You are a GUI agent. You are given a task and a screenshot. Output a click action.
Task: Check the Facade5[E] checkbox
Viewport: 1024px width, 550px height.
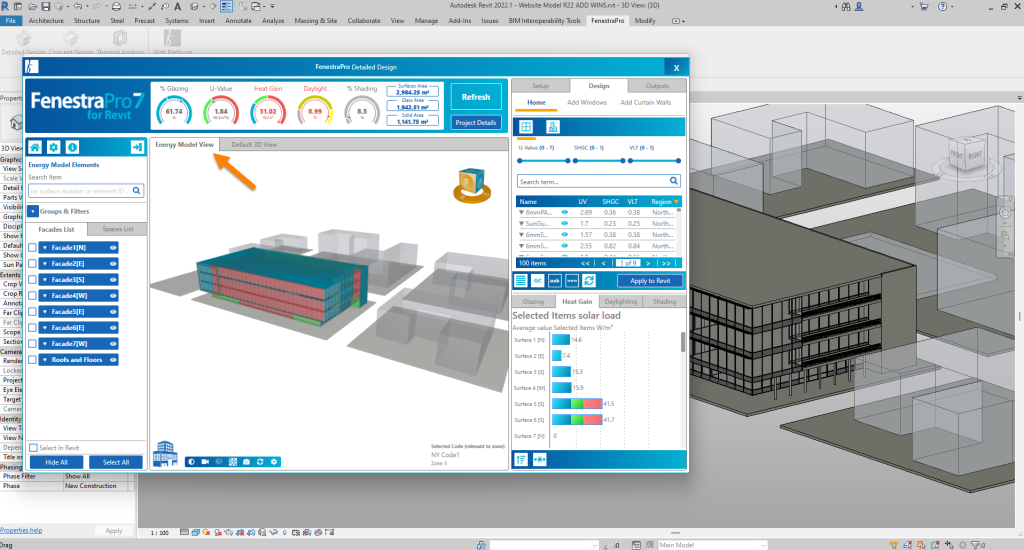tap(33, 312)
